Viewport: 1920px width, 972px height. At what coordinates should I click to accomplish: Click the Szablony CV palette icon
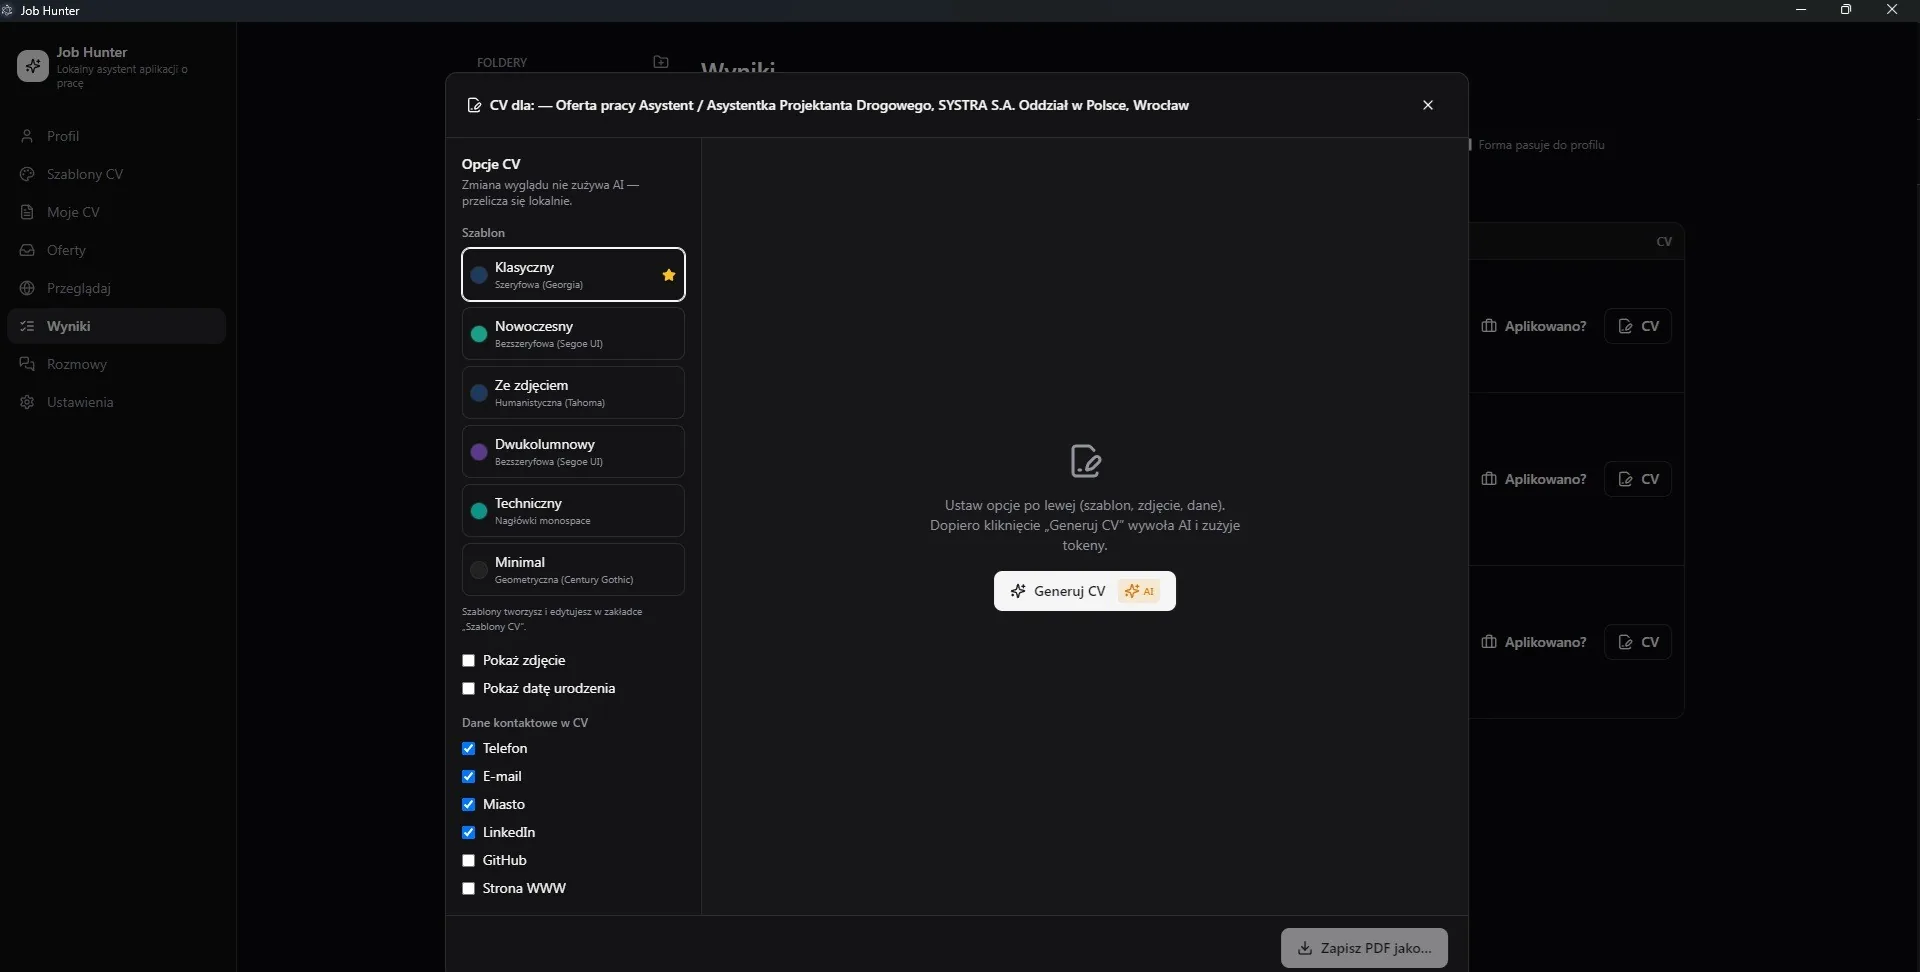[28, 174]
